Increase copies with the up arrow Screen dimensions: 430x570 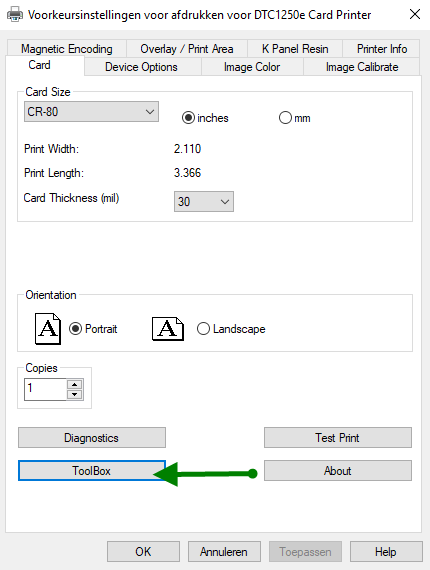pyautogui.click(x=75, y=385)
